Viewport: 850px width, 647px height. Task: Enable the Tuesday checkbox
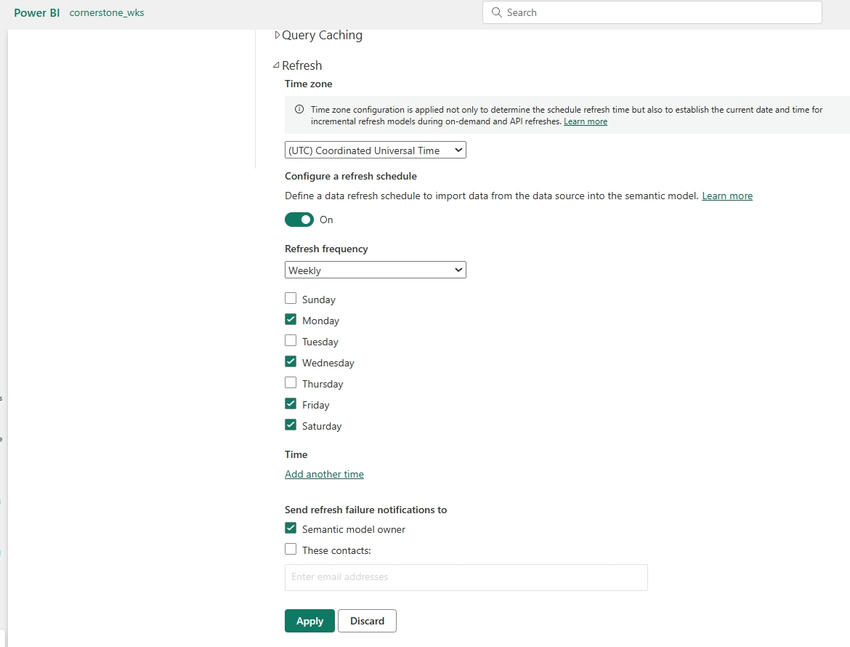pyautogui.click(x=291, y=340)
